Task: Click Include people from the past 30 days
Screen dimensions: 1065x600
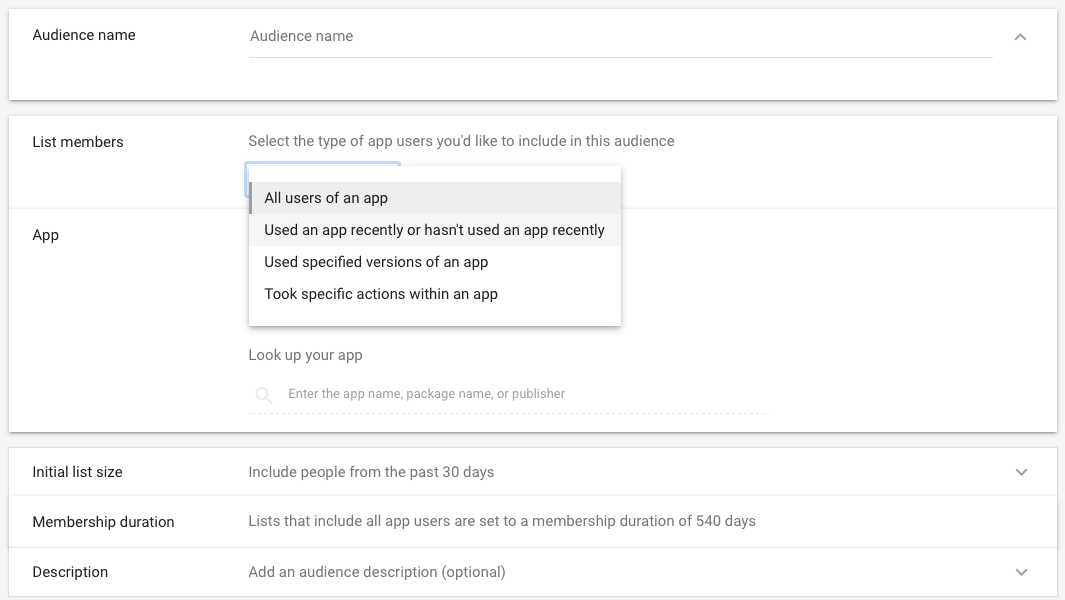Action: pos(371,472)
